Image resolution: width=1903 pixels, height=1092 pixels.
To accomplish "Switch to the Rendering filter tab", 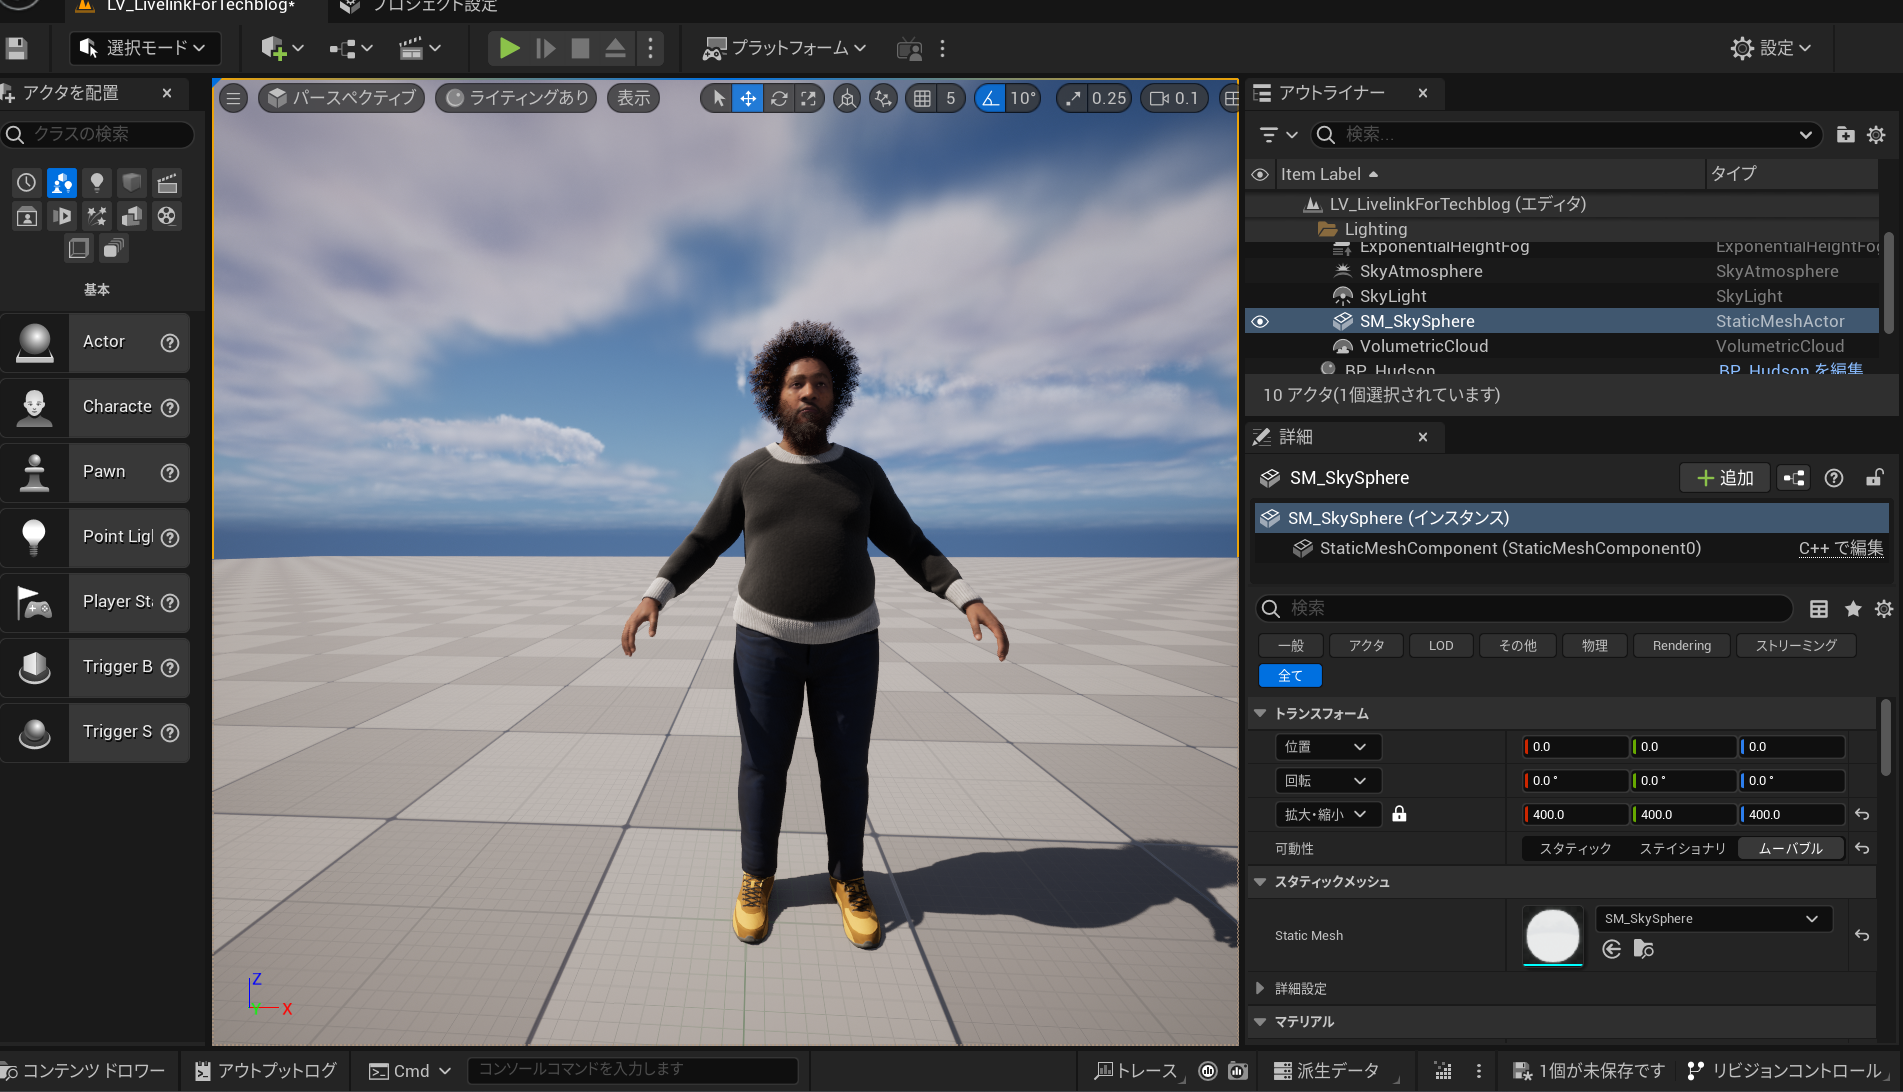I will tap(1681, 646).
